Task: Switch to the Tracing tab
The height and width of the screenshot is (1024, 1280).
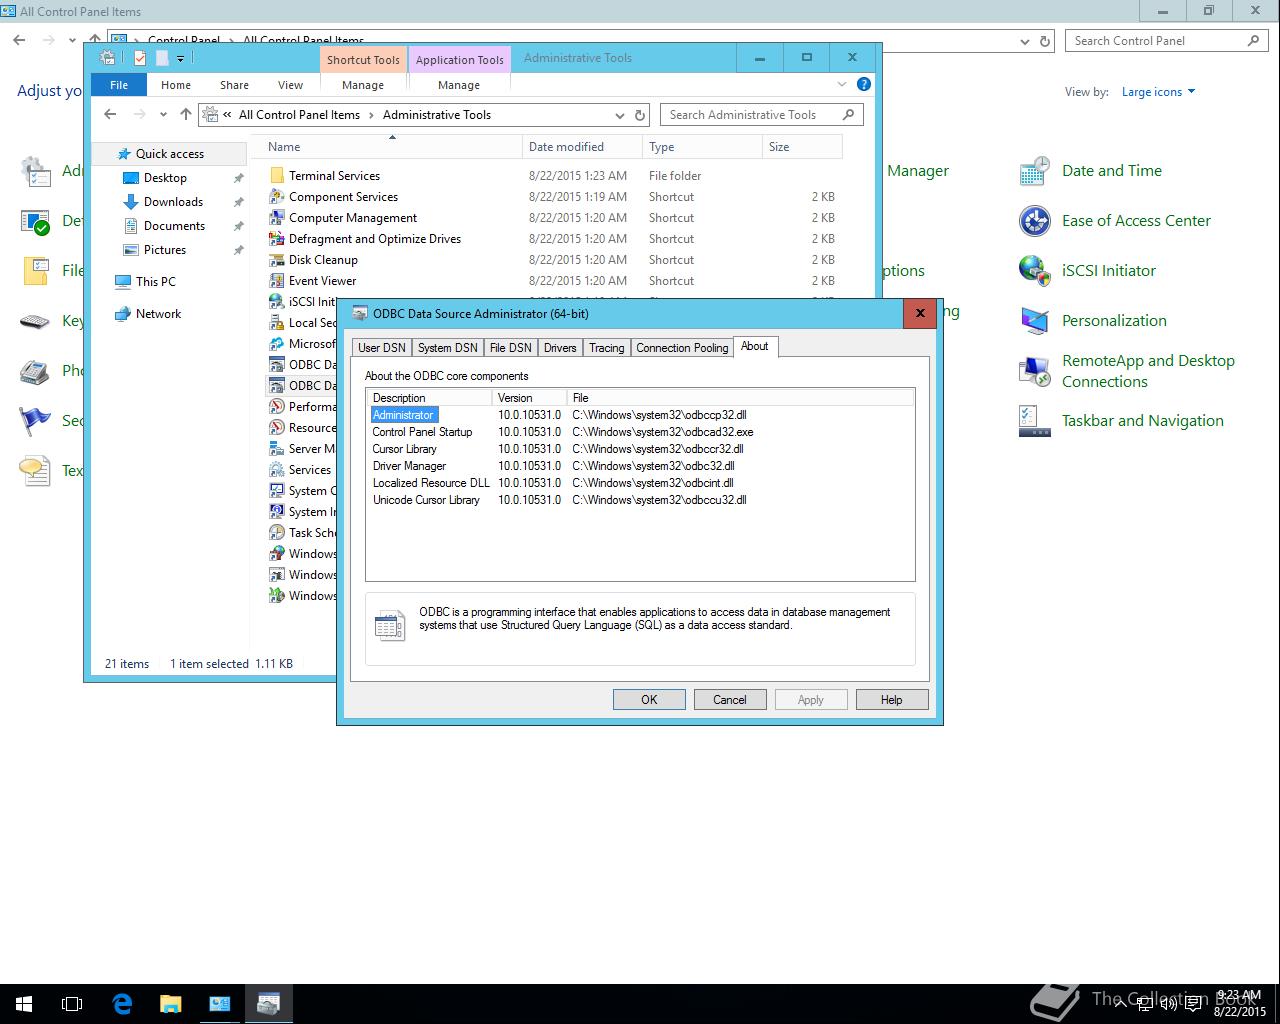Action: click(x=606, y=348)
